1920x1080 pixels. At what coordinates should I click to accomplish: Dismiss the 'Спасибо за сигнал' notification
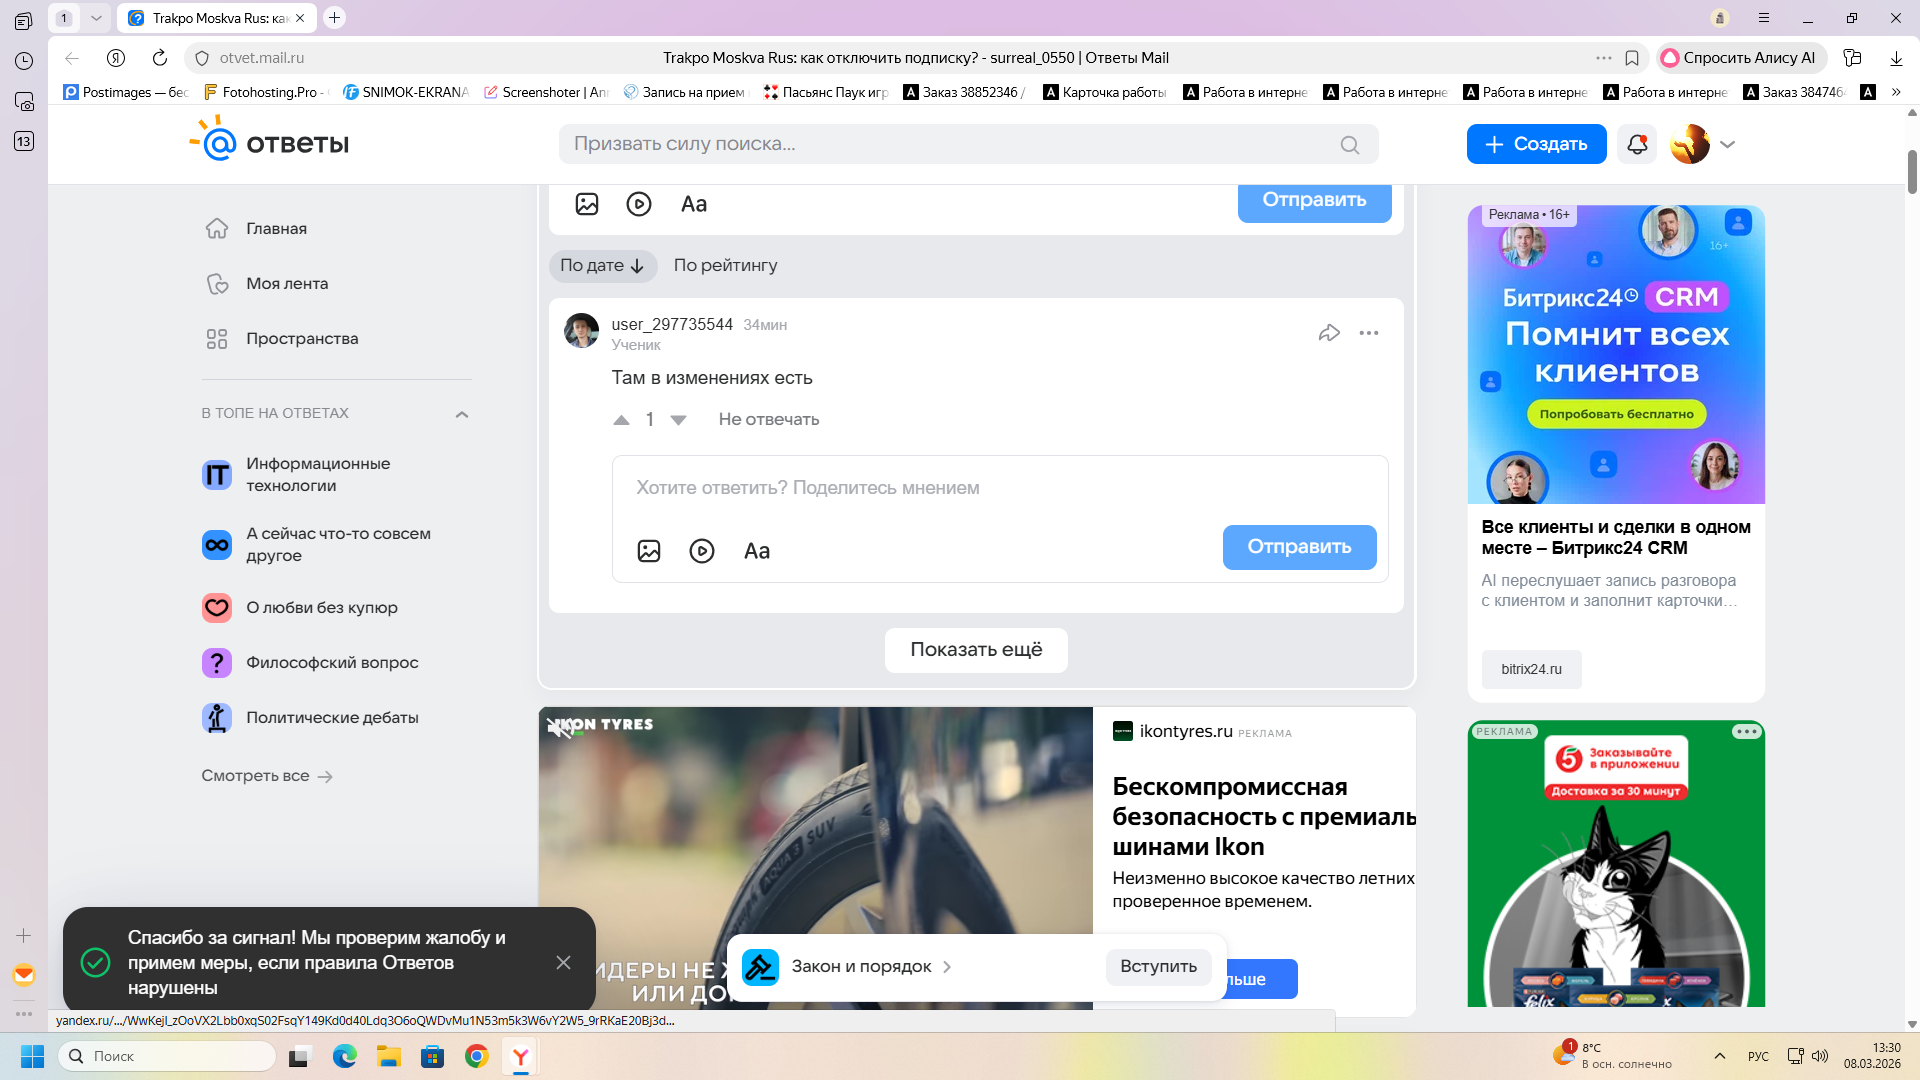564,962
